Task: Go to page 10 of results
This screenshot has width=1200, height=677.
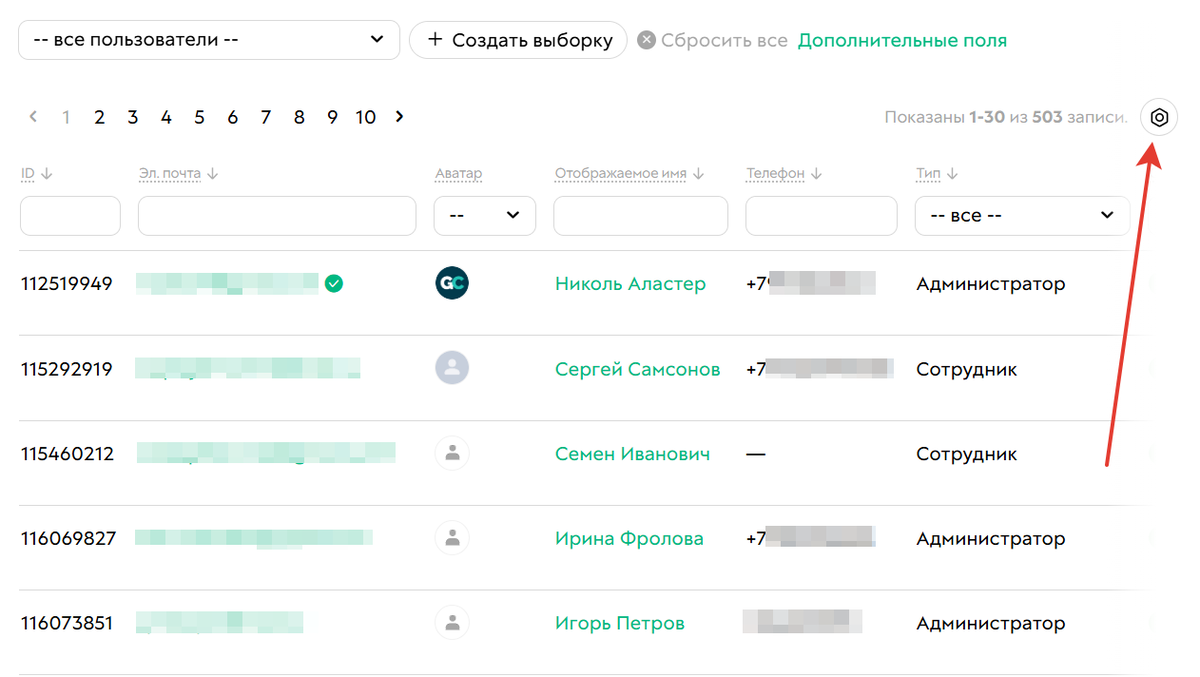Action: (365, 117)
